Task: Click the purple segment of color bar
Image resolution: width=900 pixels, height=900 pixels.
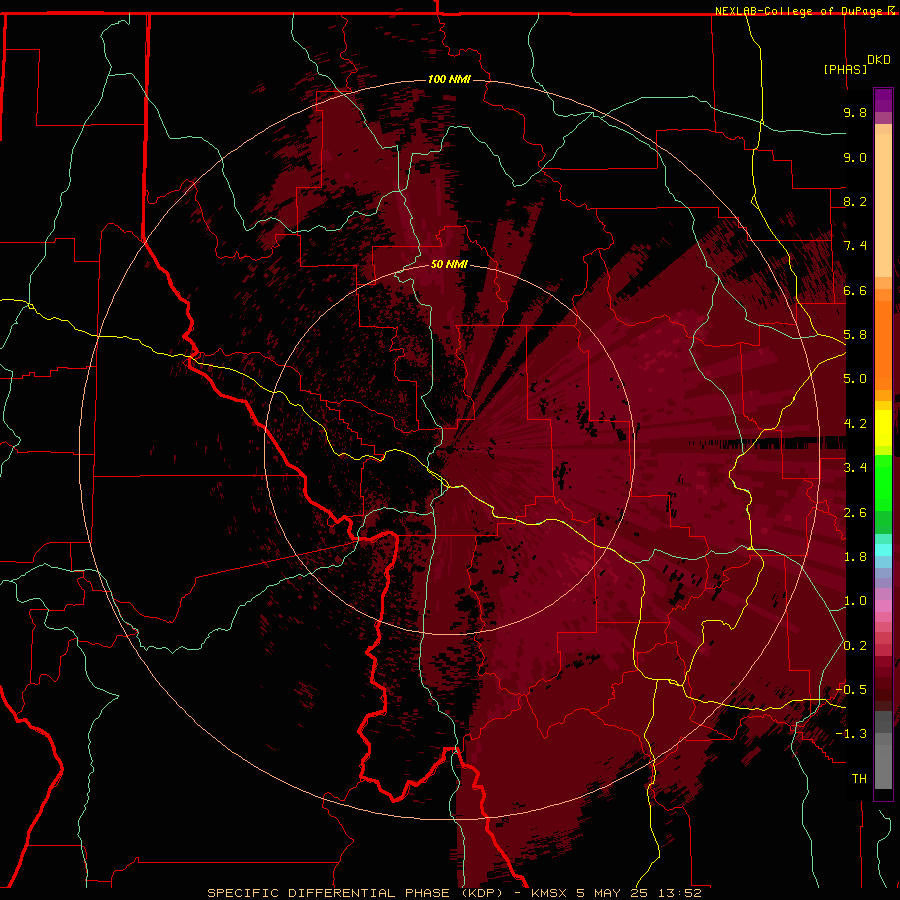Action: 883,100
